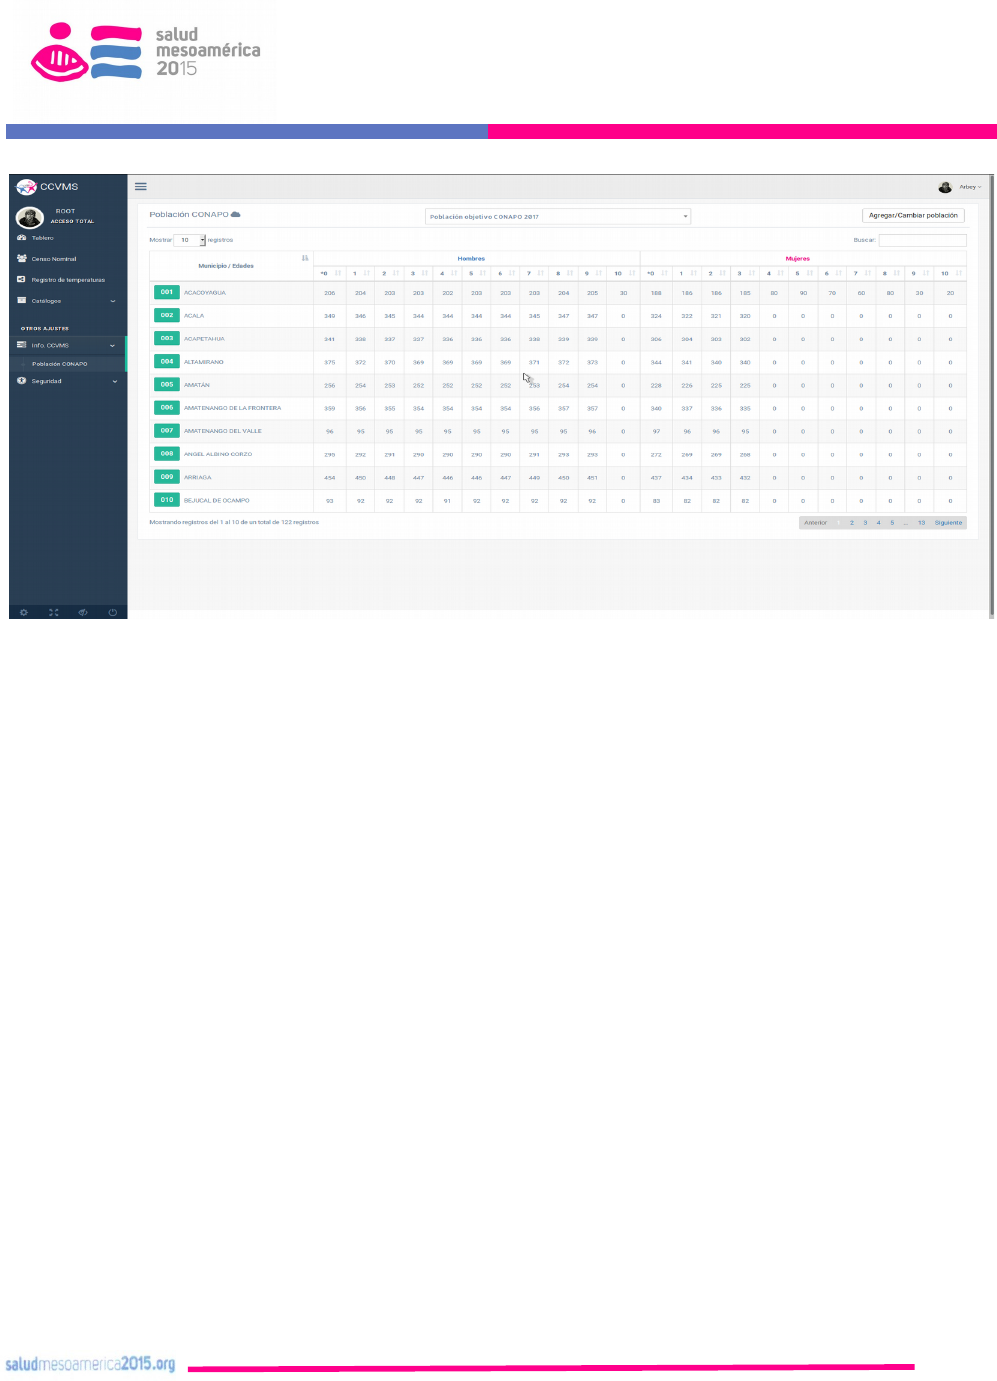The height and width of the screenshot is (1381, 997).
Task: Go to page 5 in pagination
Action: coord(892,523)
